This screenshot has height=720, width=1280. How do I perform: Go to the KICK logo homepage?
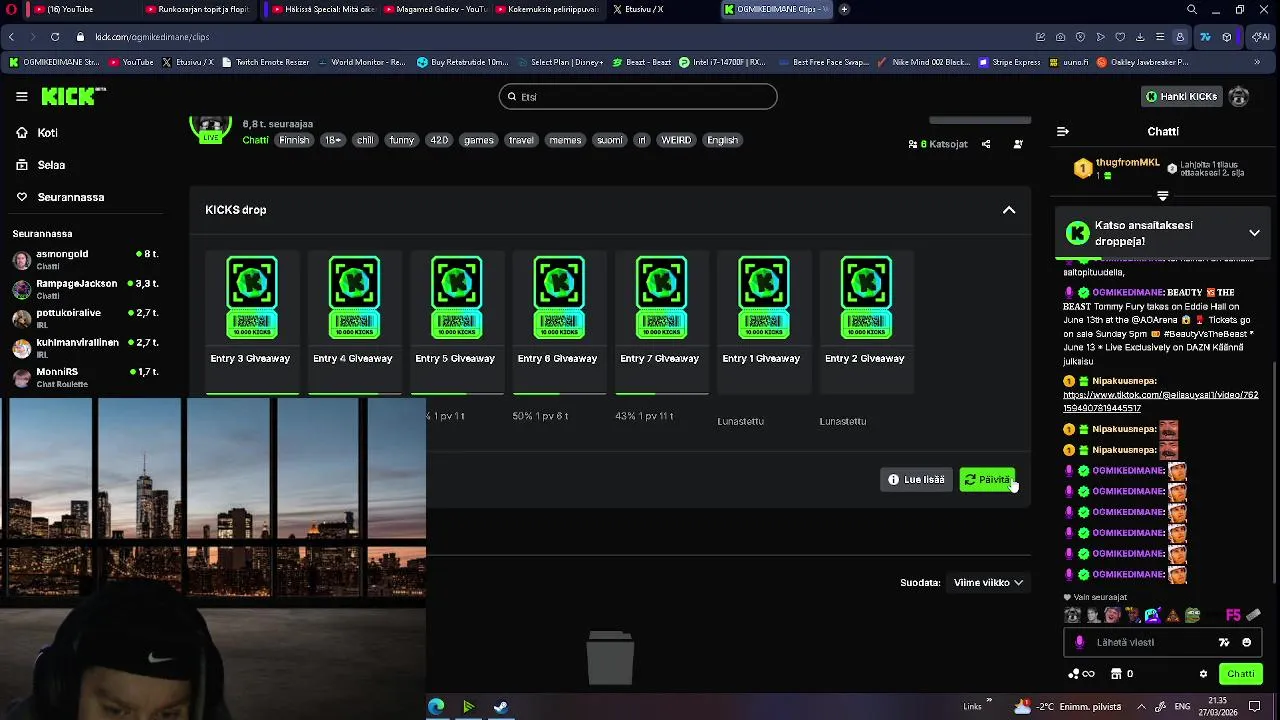pyautogui.click(x=73, y=96)
